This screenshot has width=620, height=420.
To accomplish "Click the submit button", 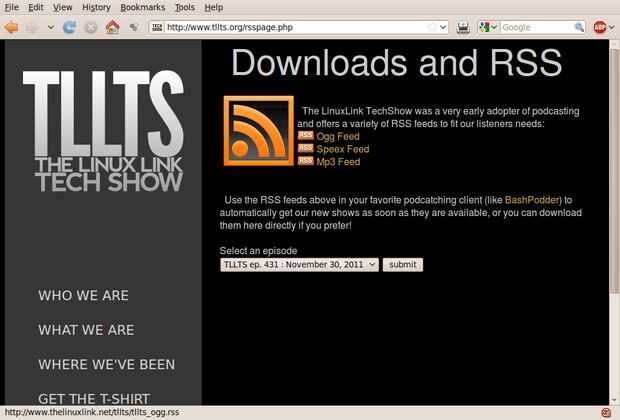I will (x=403, y=265).
